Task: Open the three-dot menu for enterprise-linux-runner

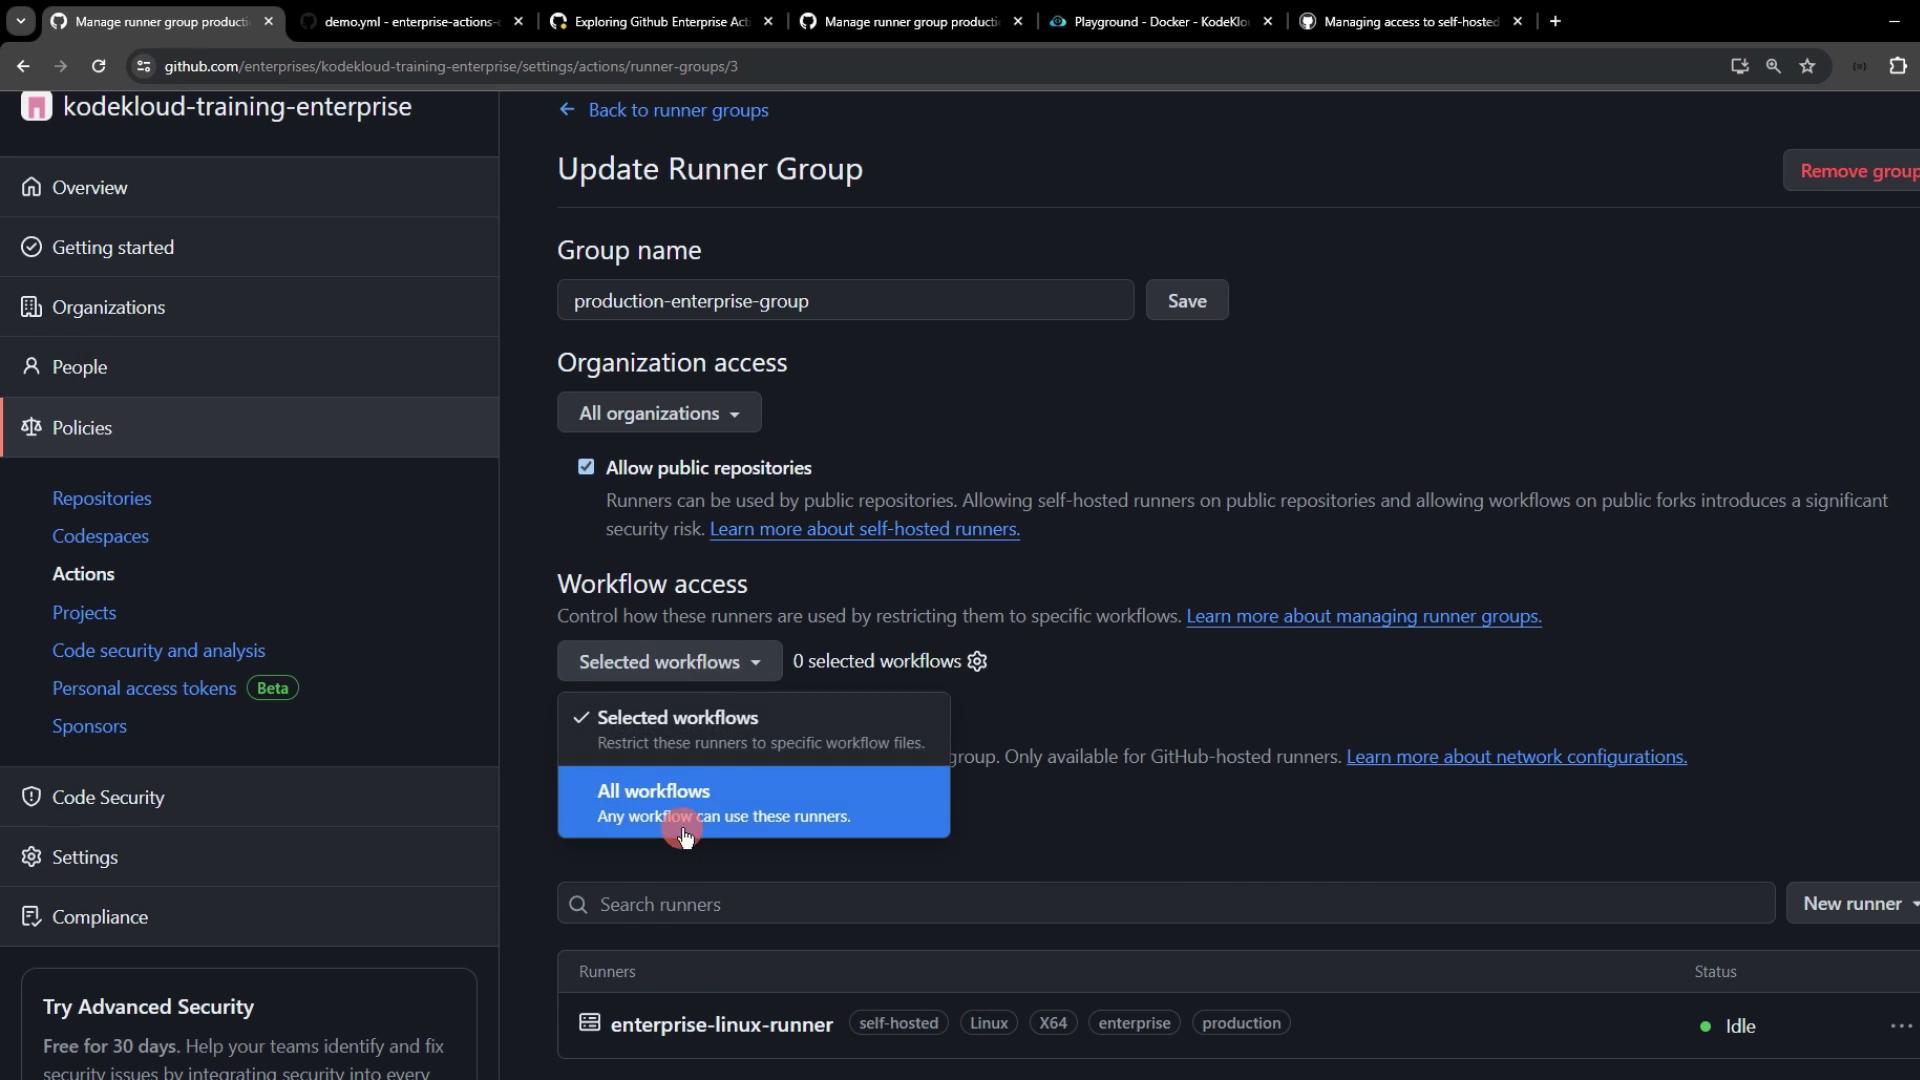Action: point(1900,1026)
